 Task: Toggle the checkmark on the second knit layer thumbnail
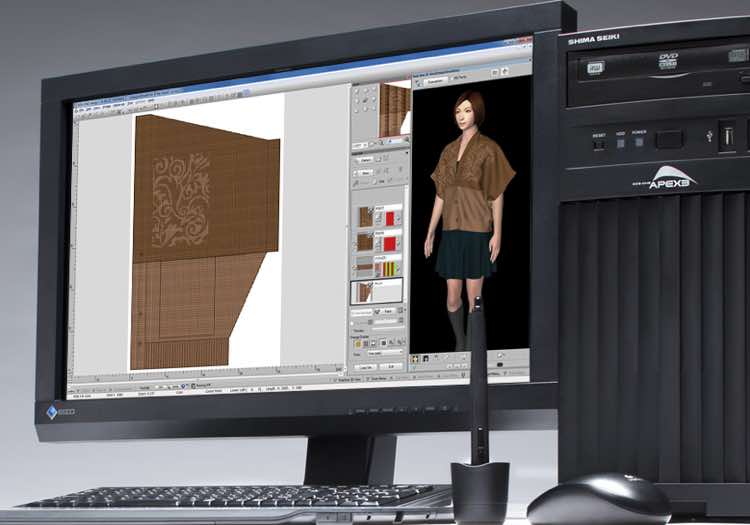[x=371, y=233]
